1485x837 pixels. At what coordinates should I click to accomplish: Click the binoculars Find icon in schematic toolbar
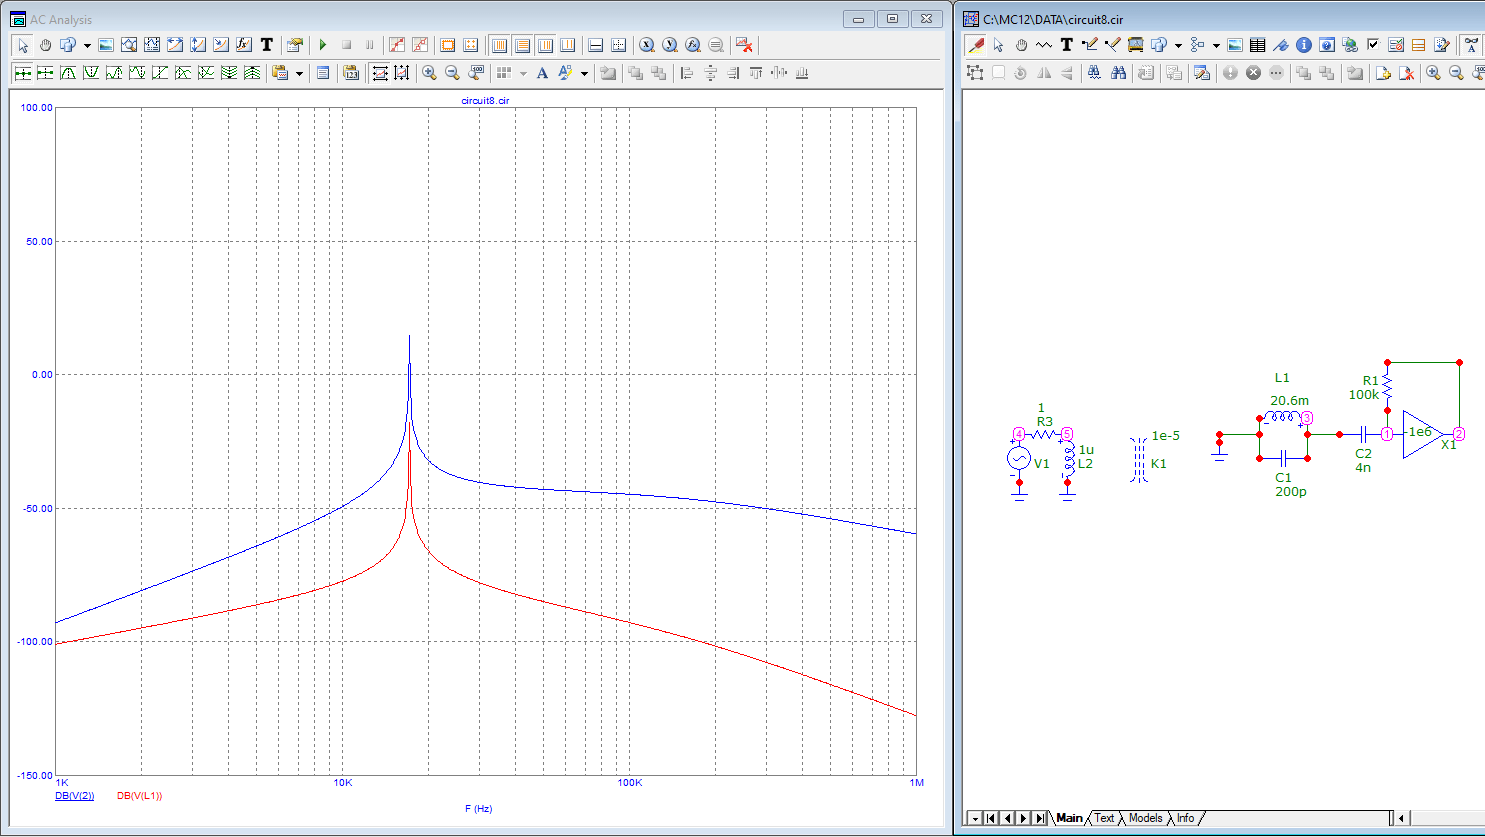tap(1118, 73)
